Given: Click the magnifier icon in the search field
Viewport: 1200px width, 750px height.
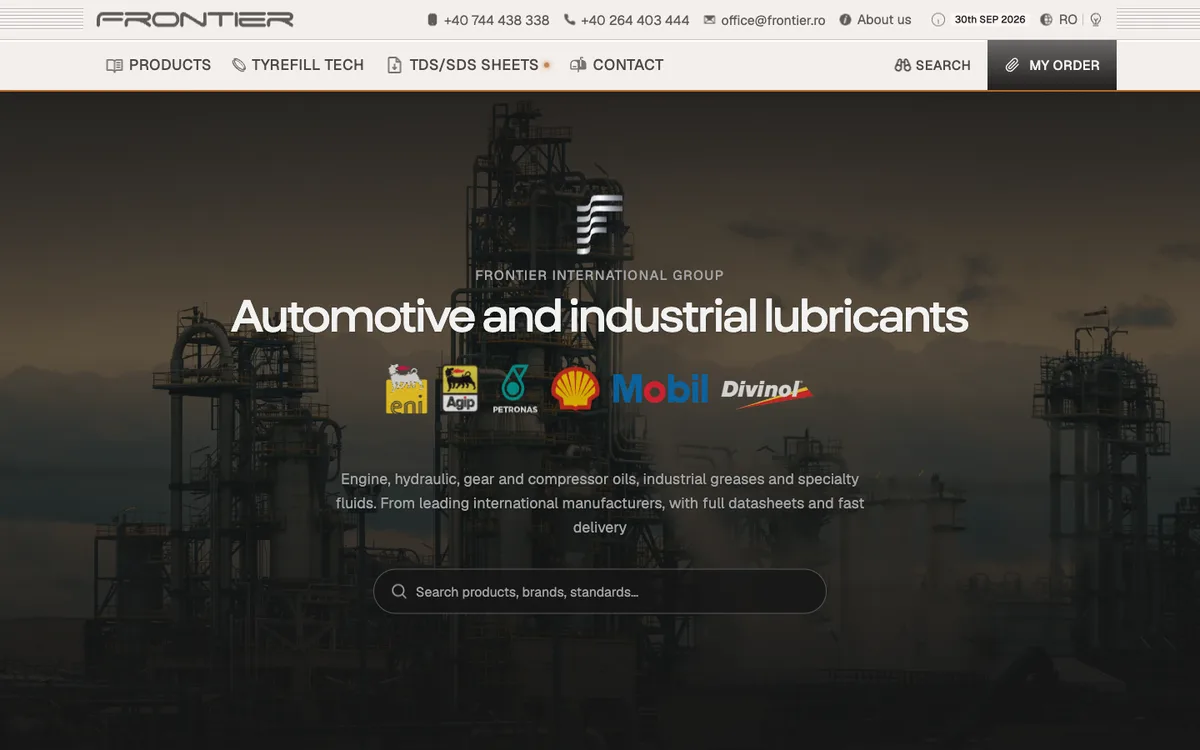Looking at the screenshot, I should (399, 591).
